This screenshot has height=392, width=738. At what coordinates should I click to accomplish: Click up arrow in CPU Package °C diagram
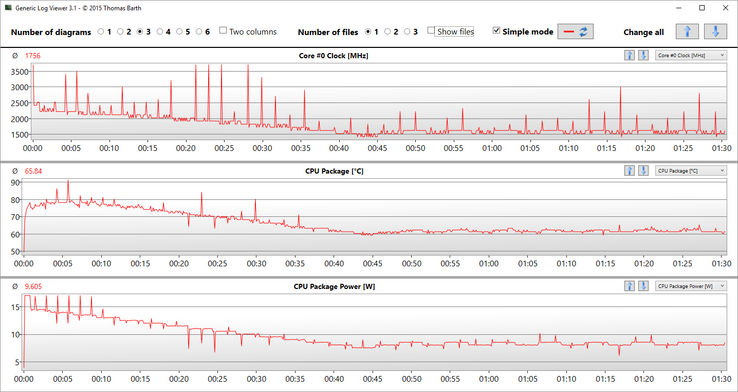tap(629, 171)
